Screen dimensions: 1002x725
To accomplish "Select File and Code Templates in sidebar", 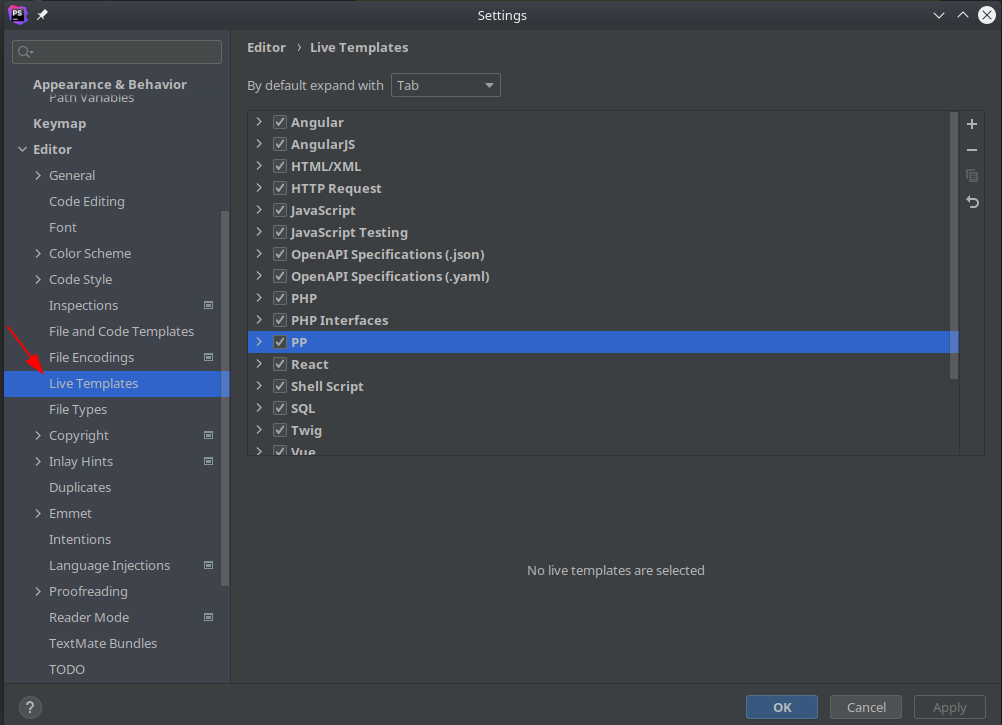I will pos(121,332).
